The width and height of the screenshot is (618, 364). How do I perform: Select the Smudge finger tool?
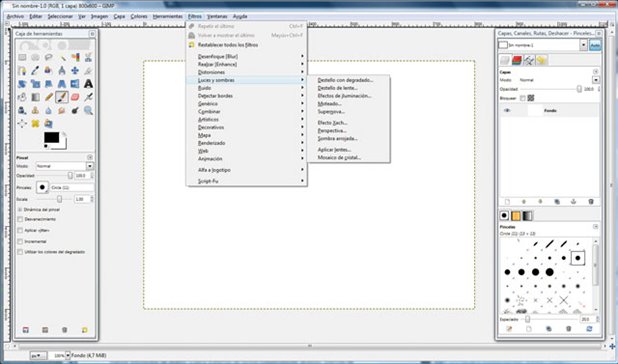click(x=62, y=110)
